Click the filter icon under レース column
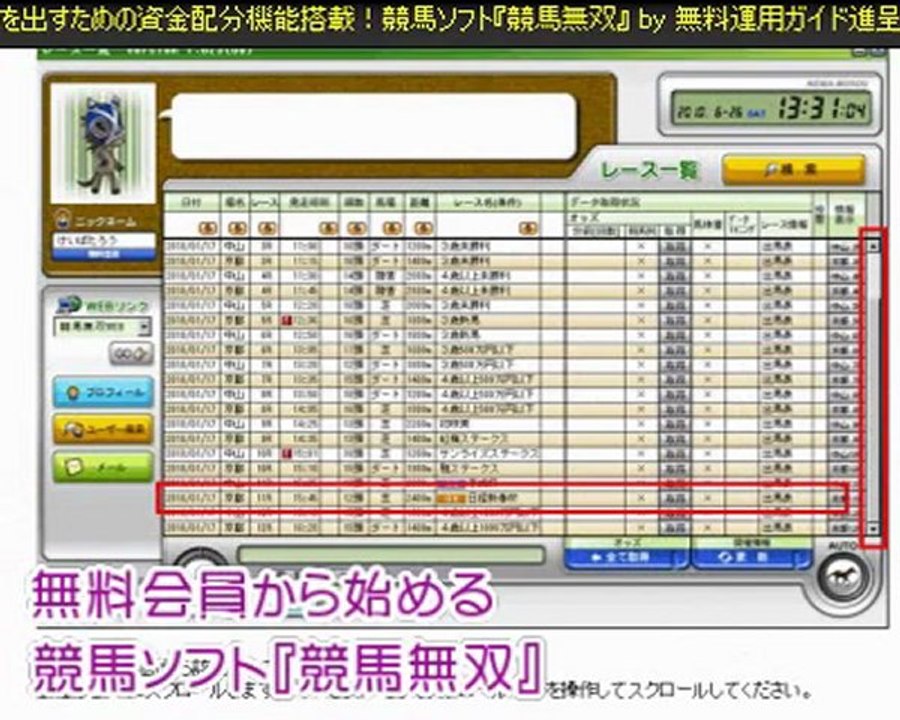Image resolution: width=900 pixels, height=720 pixels. pos(267,229)
